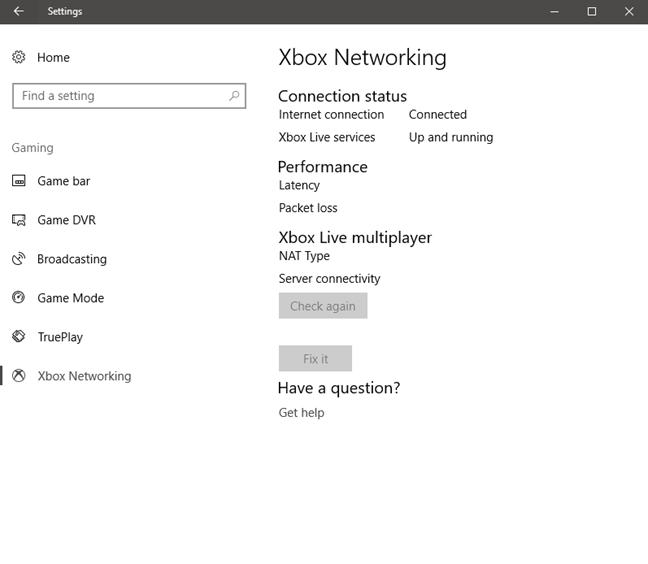This screenshot has height=564, width=648.
Task: Click the NAT Type label
Action: (304, 256)
